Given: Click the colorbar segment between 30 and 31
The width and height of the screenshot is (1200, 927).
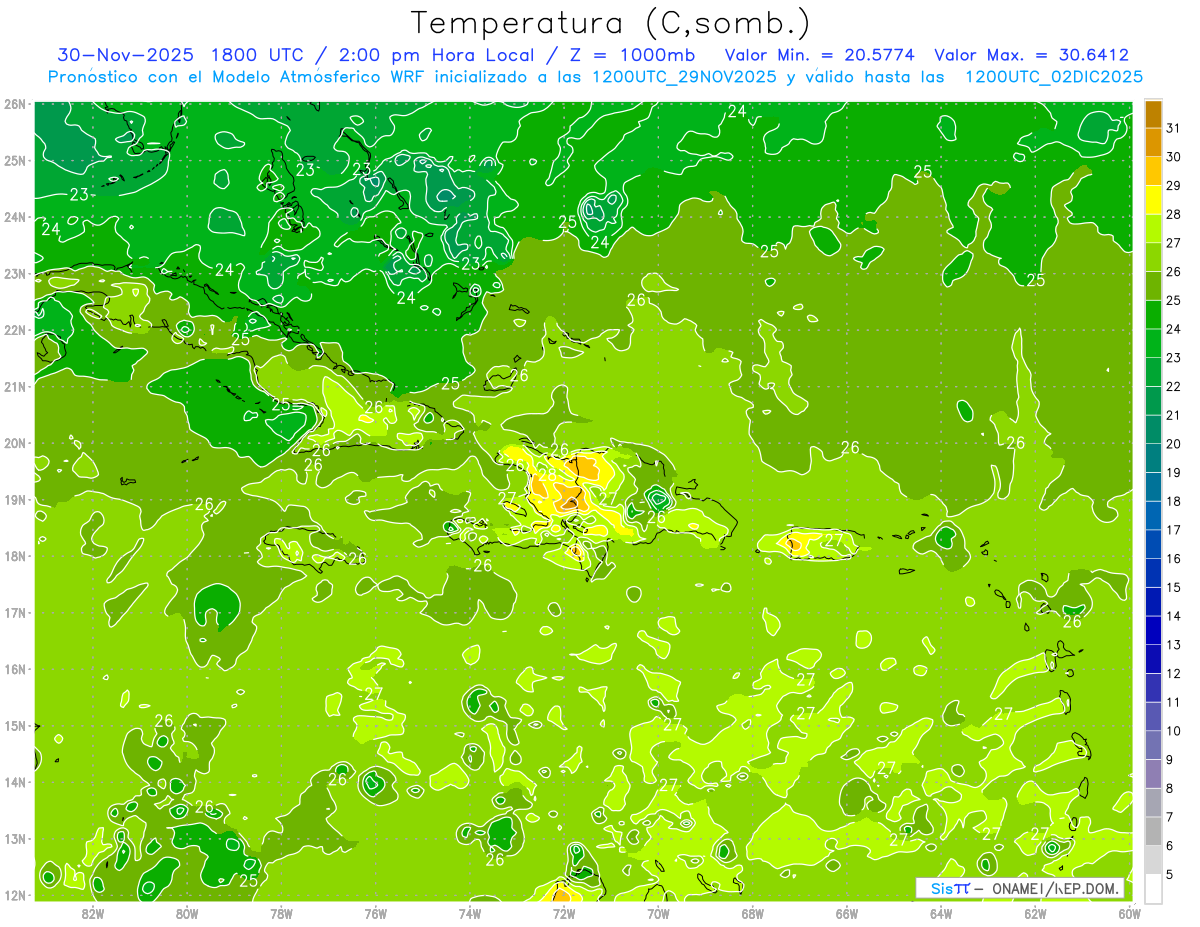Looking at the screenshot, I should point(1153,143).
